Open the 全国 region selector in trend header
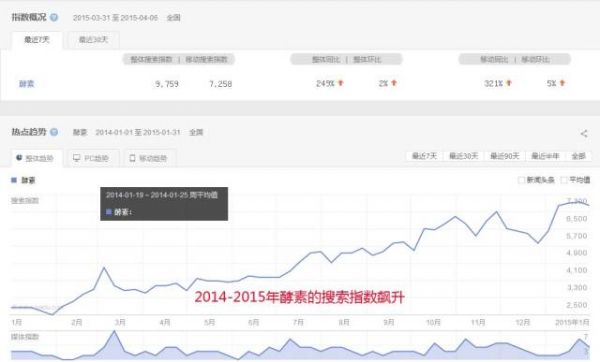 [196, 132]
